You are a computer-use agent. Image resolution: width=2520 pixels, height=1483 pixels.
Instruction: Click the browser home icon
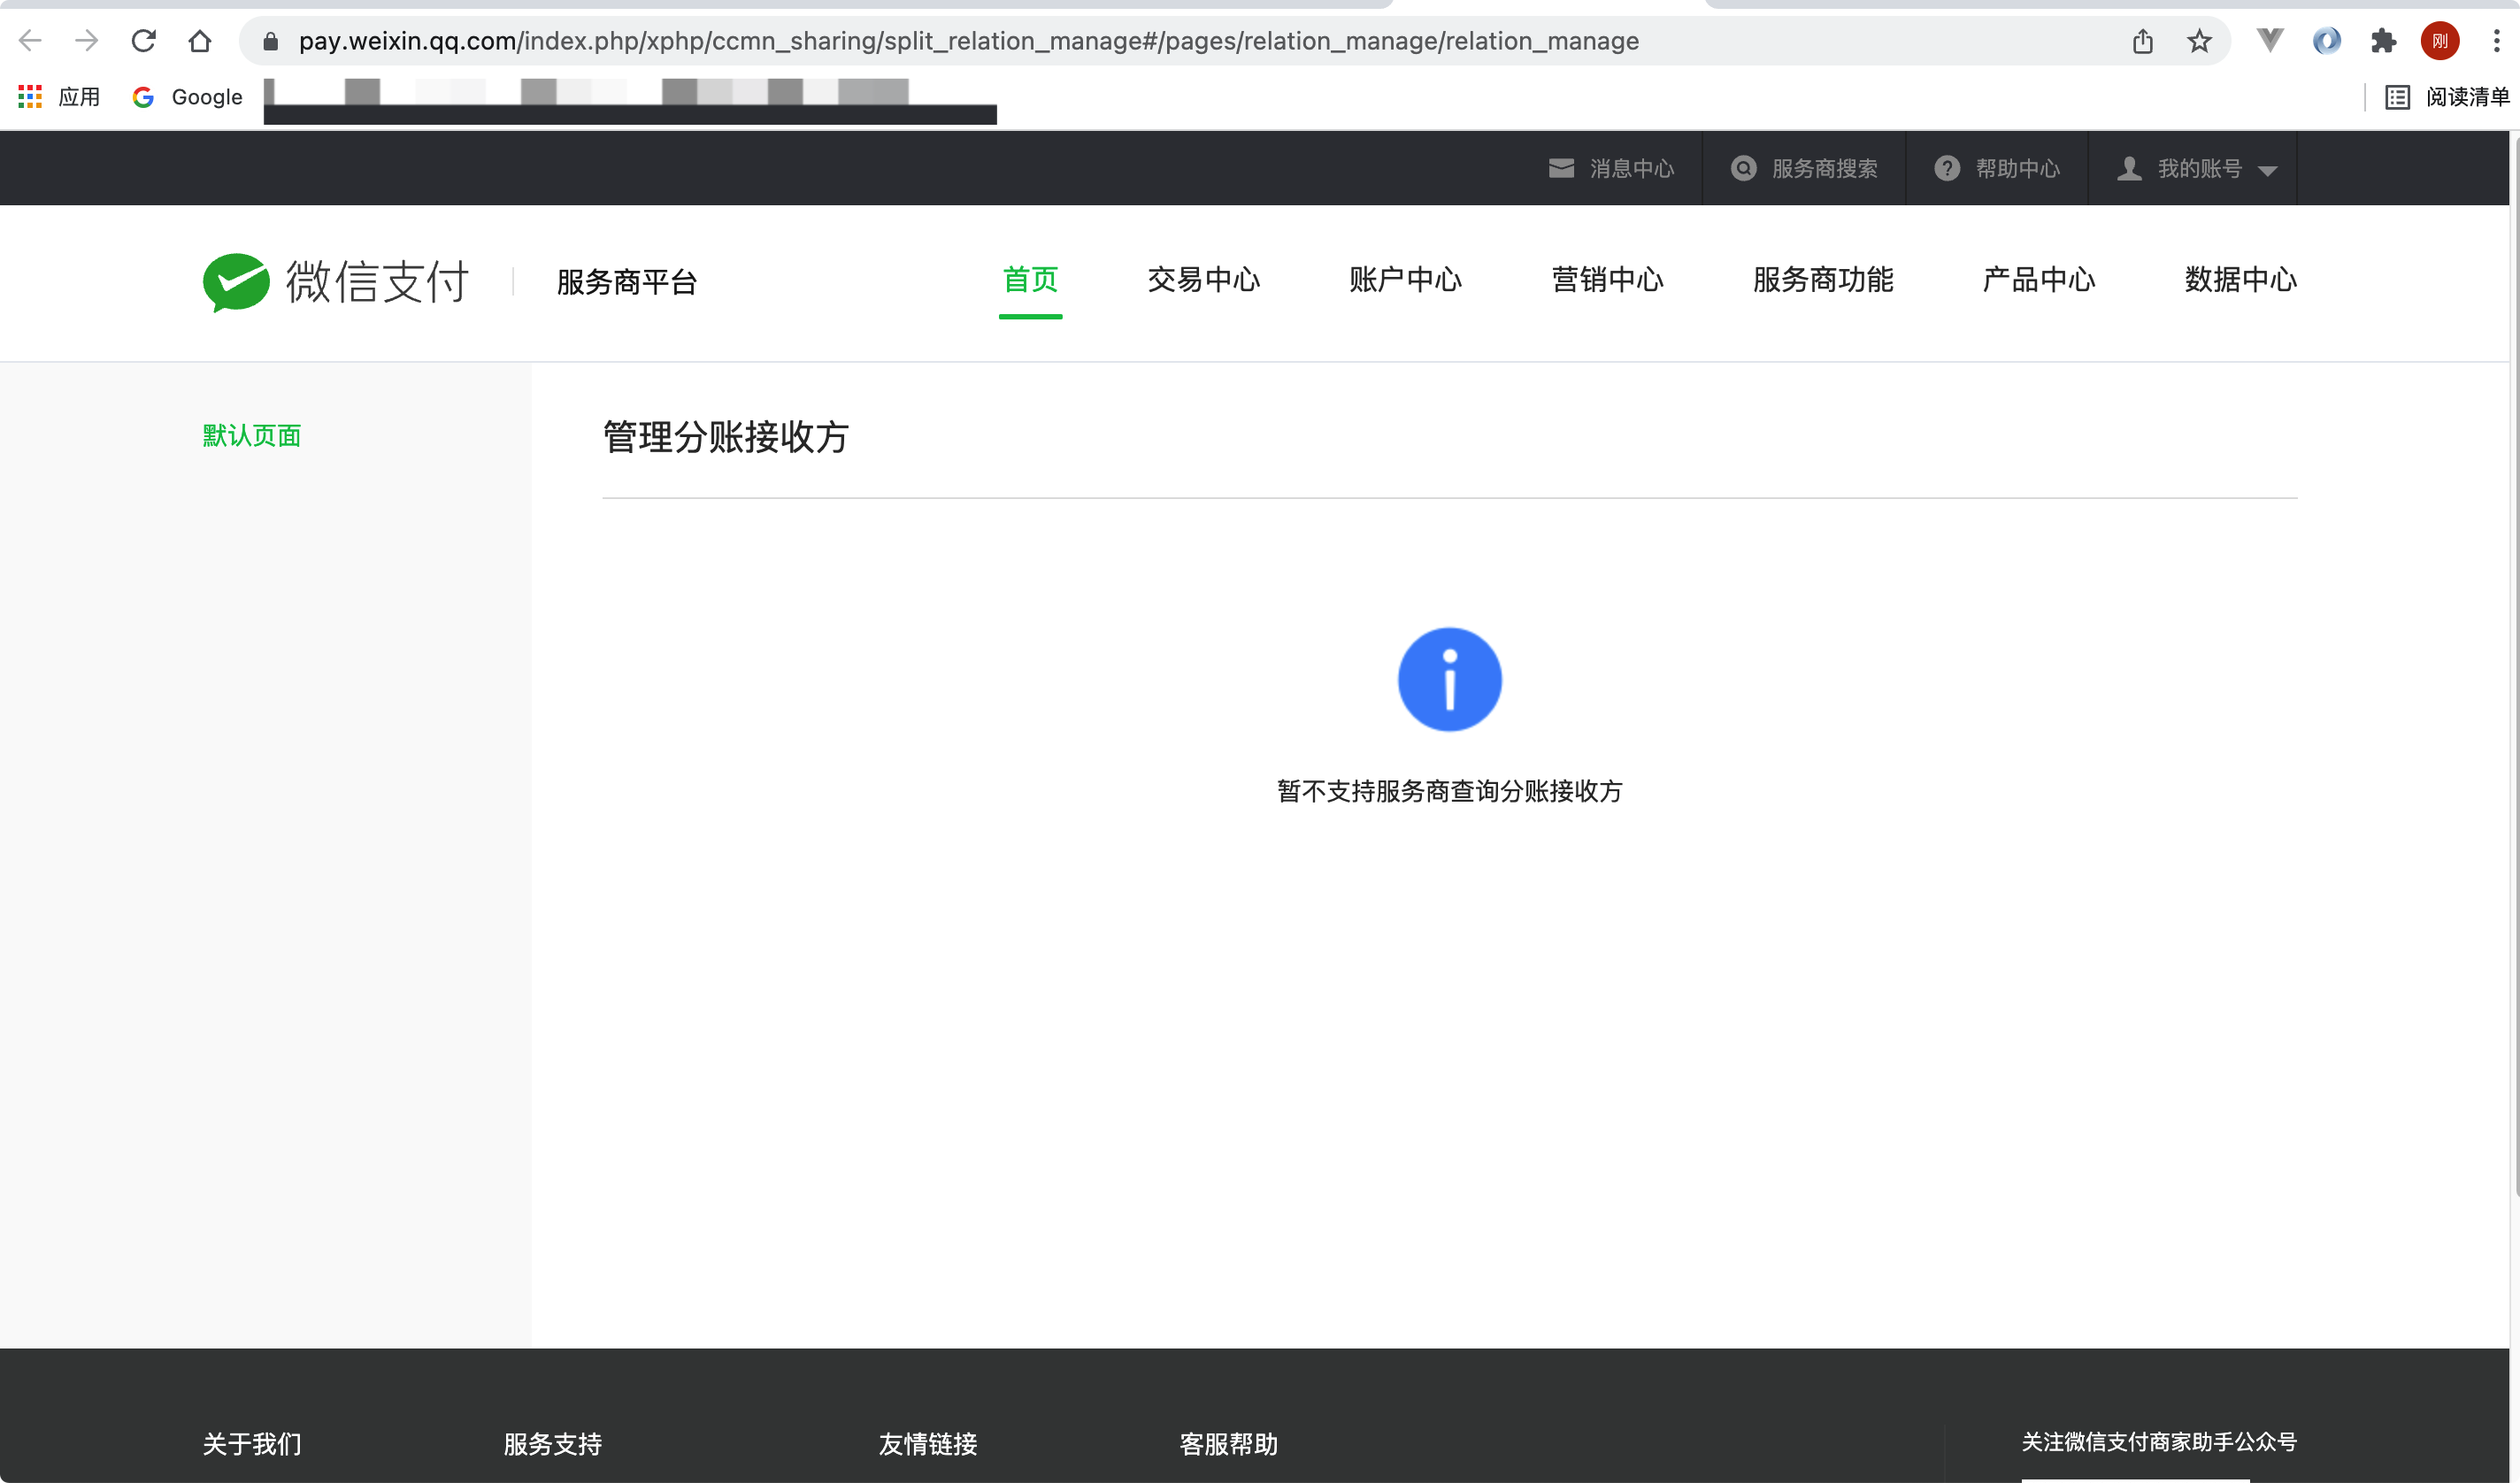[x=200, y=41]
